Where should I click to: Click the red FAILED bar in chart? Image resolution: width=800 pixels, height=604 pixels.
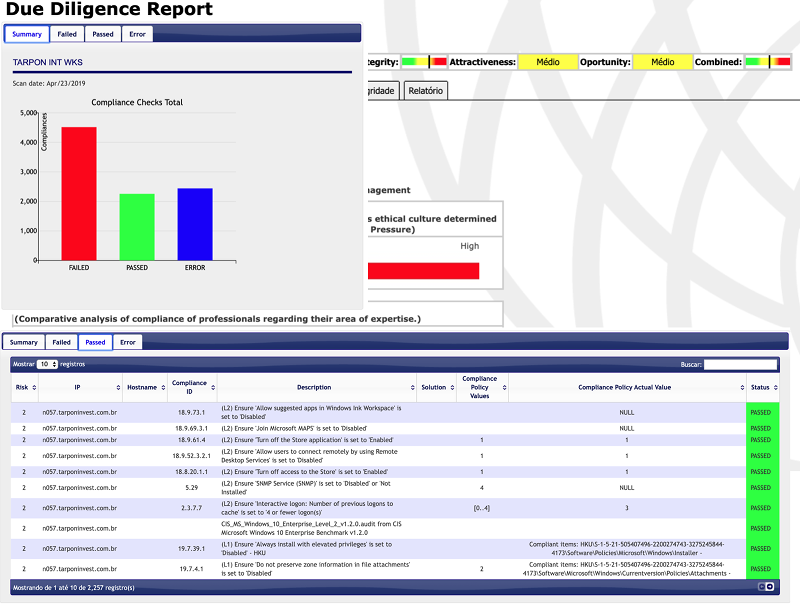pos(79,193)
